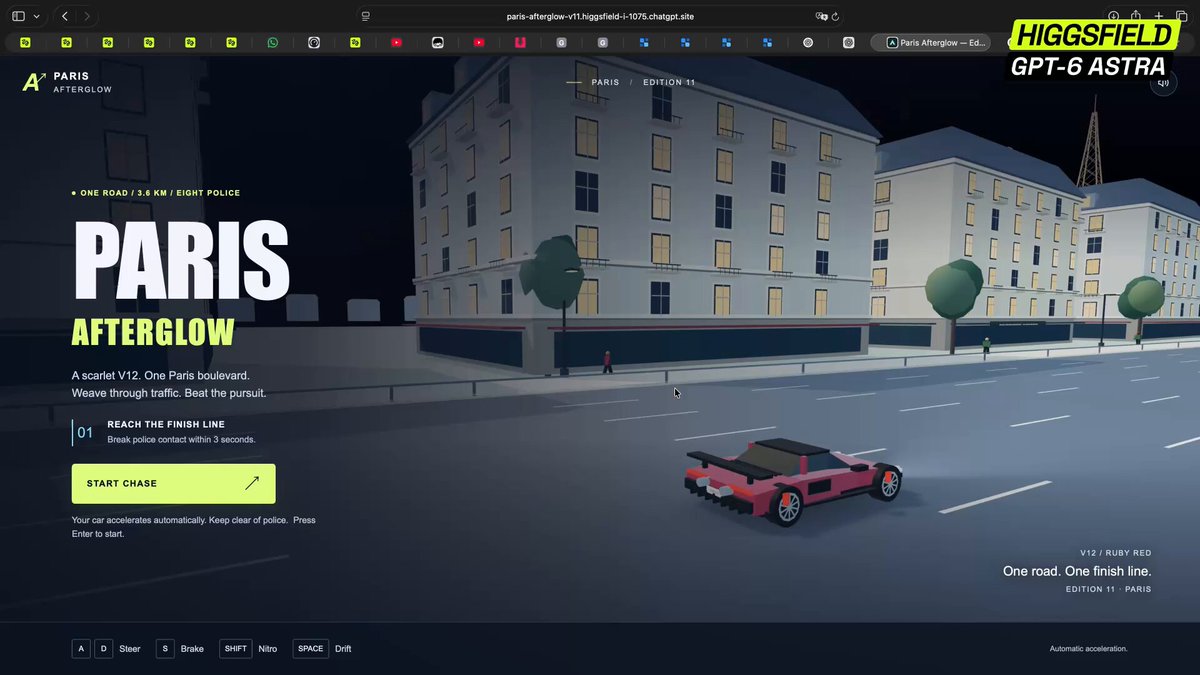The width and height of the screenshot is (1200, 675).
Task: Click the D steer key badge
Action: (x=104, y=649)
